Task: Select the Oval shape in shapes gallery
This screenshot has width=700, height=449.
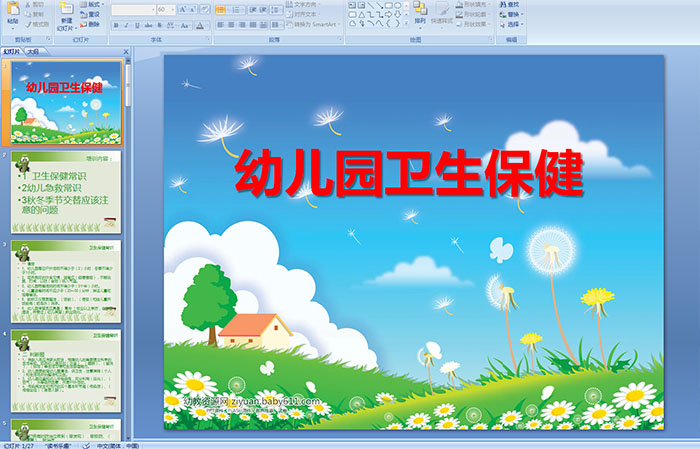Action: tap(397, 5)
